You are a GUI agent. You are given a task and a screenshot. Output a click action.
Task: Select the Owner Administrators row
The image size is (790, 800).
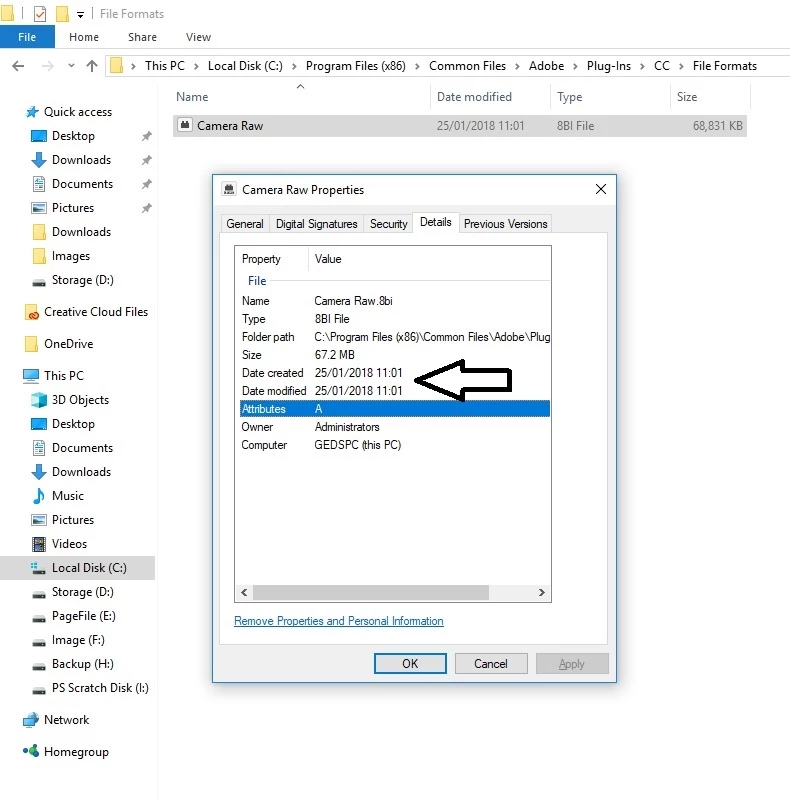click(x=395, y=427)
